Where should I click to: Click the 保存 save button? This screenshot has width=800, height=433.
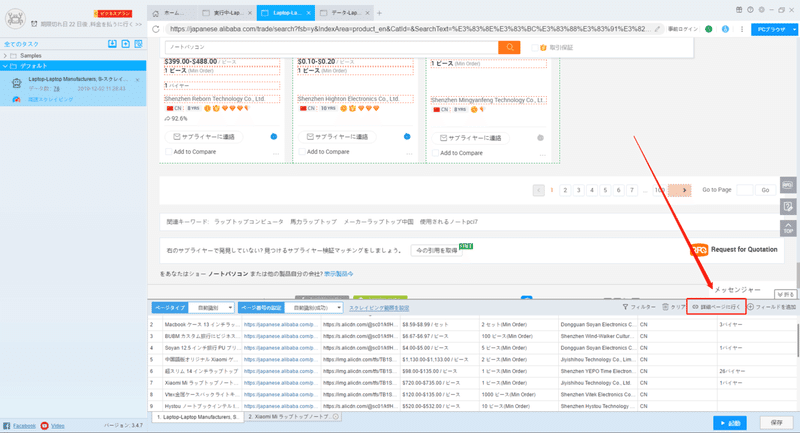click(x=777, y=423)
